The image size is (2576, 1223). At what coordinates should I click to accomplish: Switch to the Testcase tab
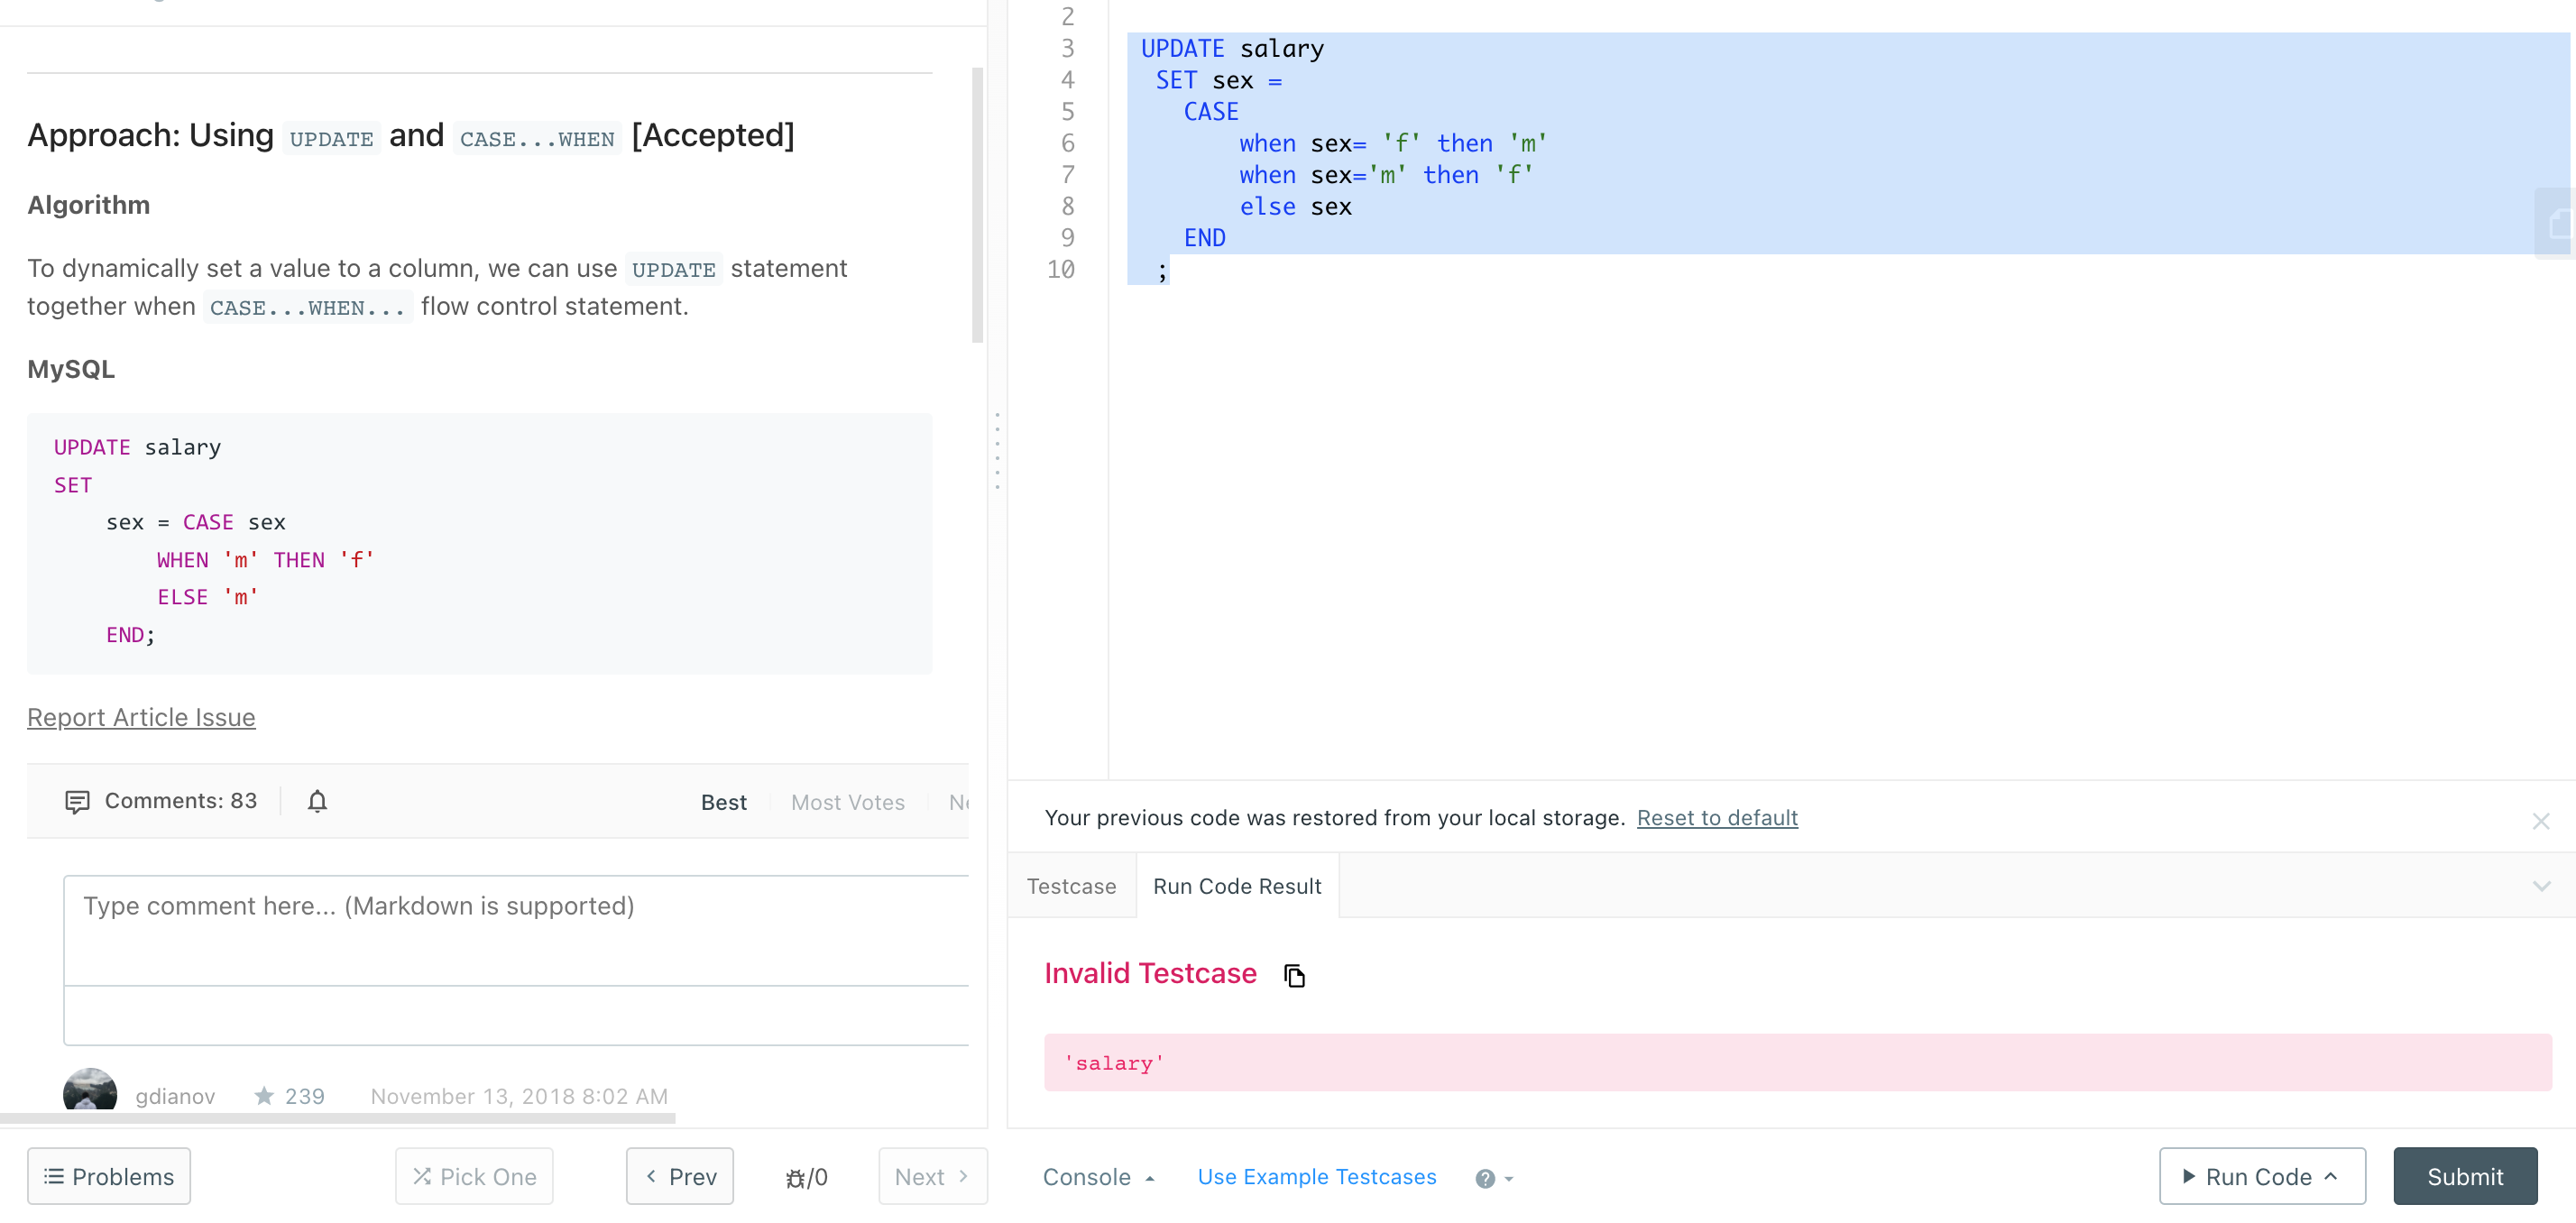click(x=1071, y=886)
